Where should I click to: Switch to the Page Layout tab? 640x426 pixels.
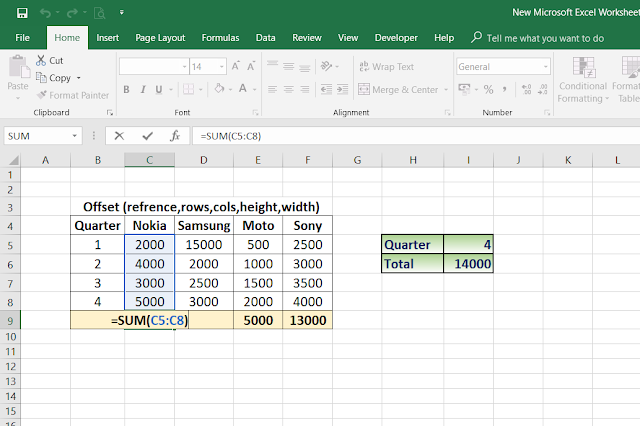(x=160, y=38)
